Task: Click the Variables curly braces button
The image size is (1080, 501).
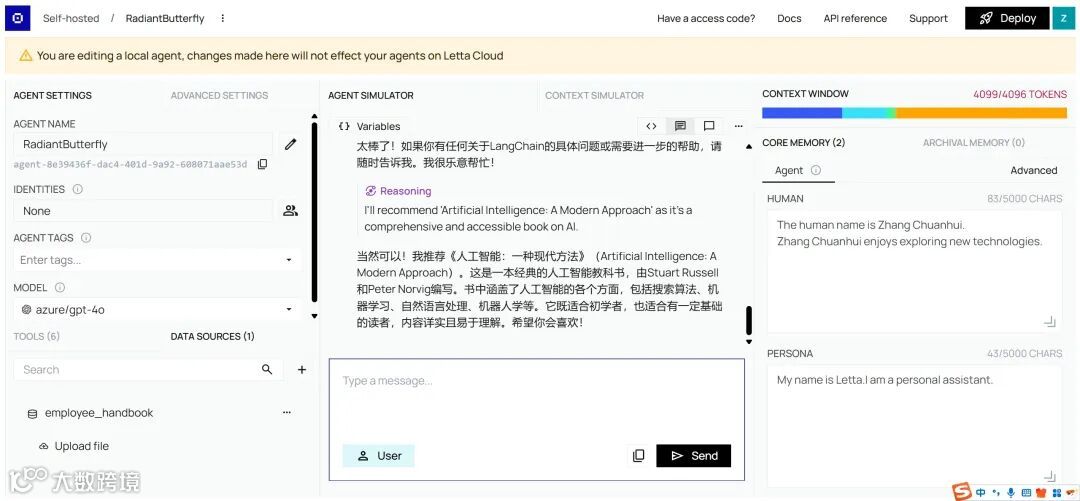Action: 369,126
